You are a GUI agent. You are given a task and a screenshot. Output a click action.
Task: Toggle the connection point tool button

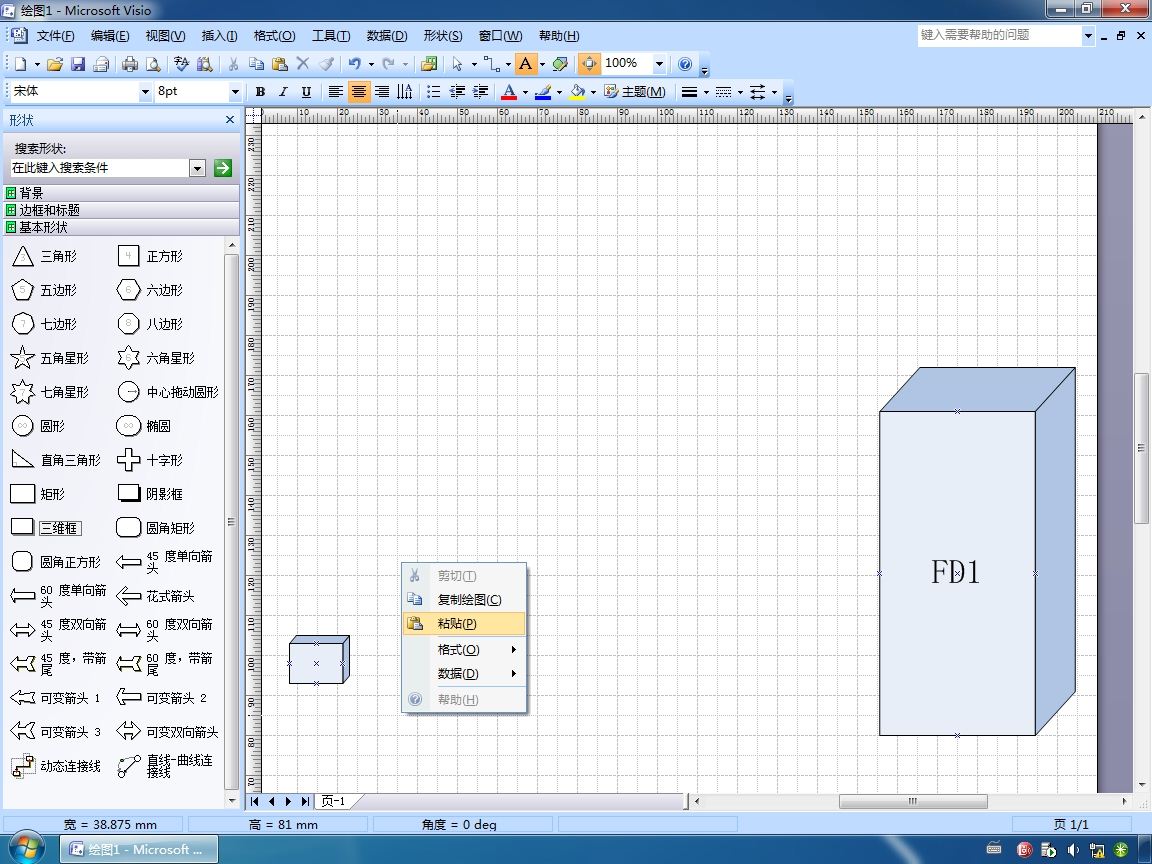coord(589,64)
